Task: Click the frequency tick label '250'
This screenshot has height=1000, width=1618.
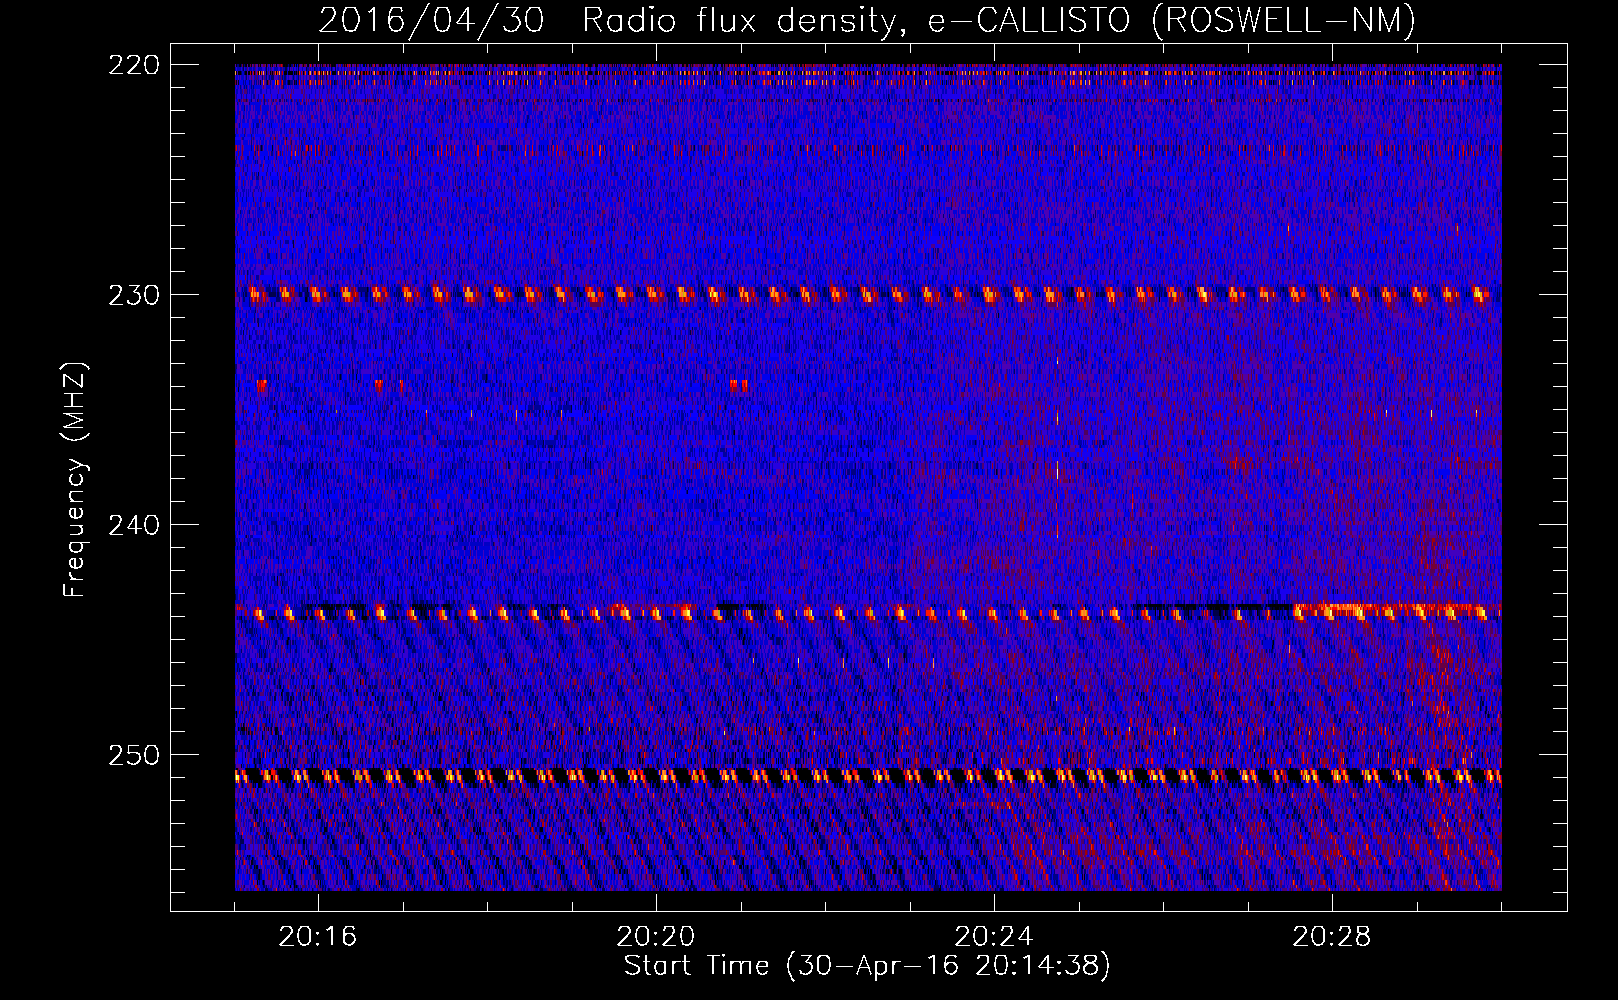Action: click(133, 755)
